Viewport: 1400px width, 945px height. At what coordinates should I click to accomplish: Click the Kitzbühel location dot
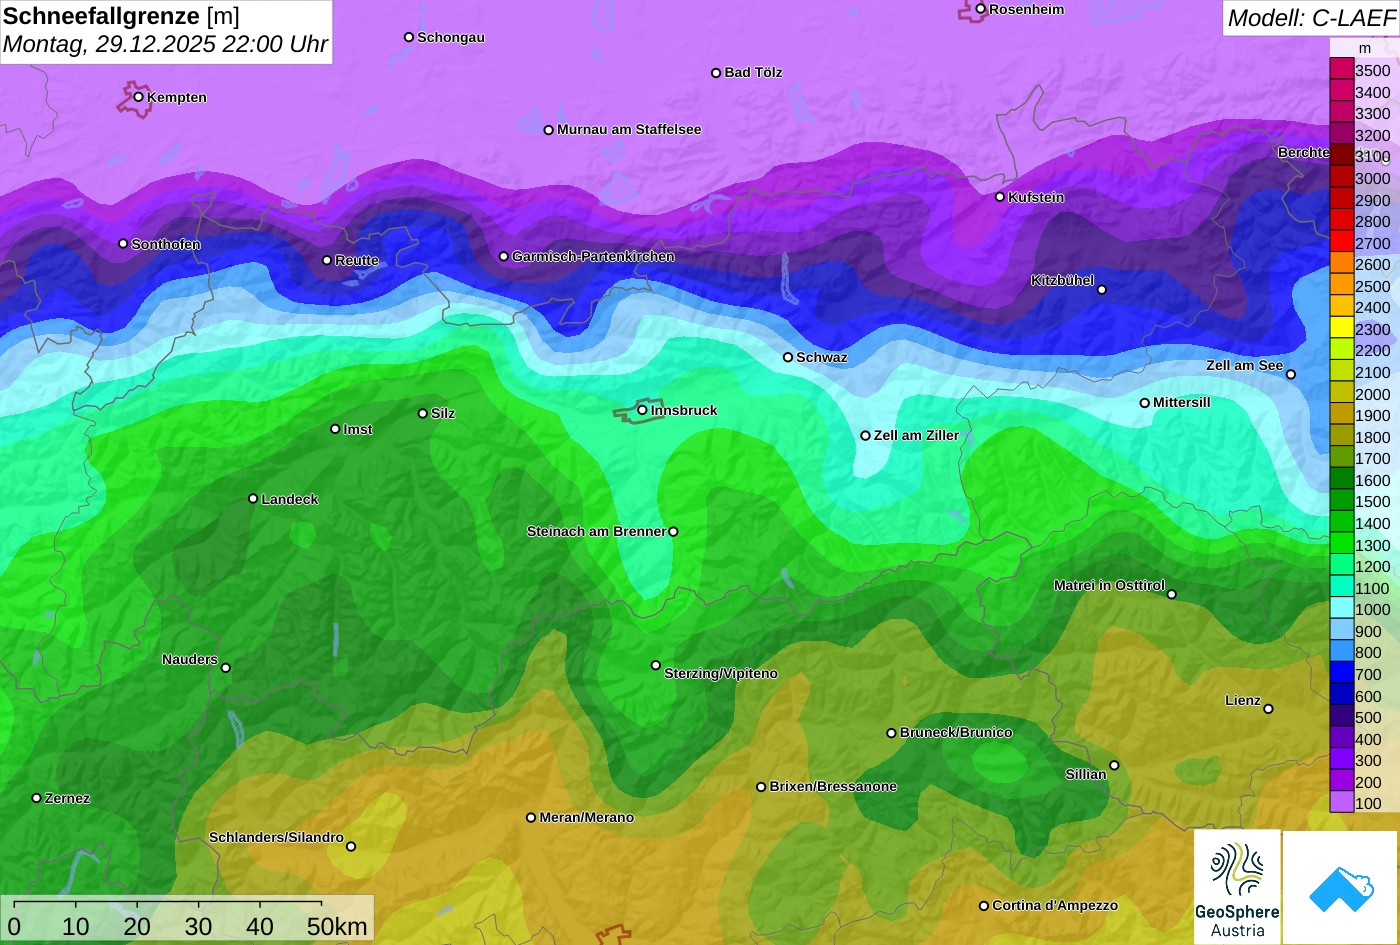(x=1101, y=290)
